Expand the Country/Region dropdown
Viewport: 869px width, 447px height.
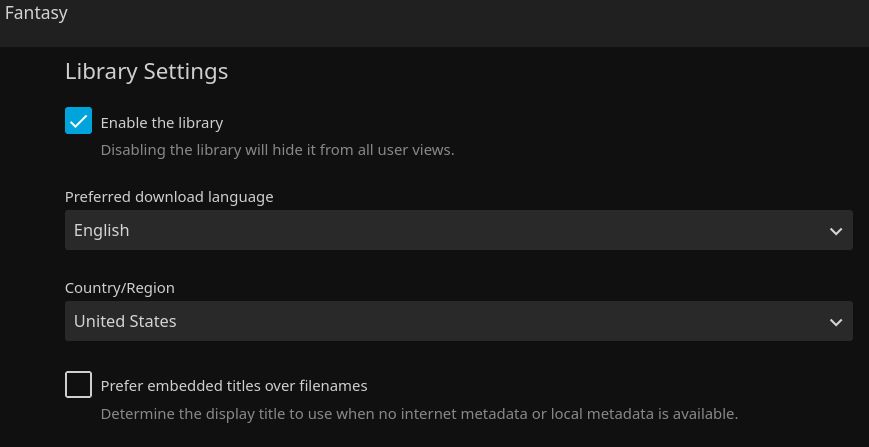[x=458, y=321]
